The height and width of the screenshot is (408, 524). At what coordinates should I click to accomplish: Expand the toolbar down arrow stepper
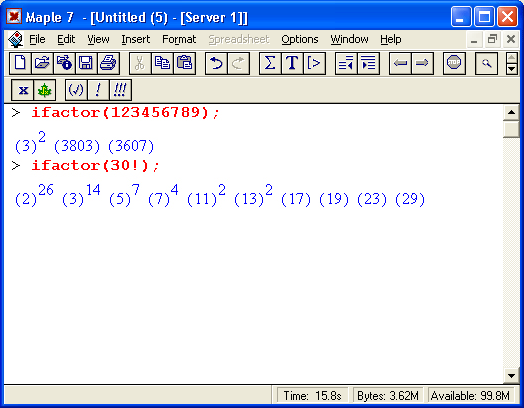point(512,69)
